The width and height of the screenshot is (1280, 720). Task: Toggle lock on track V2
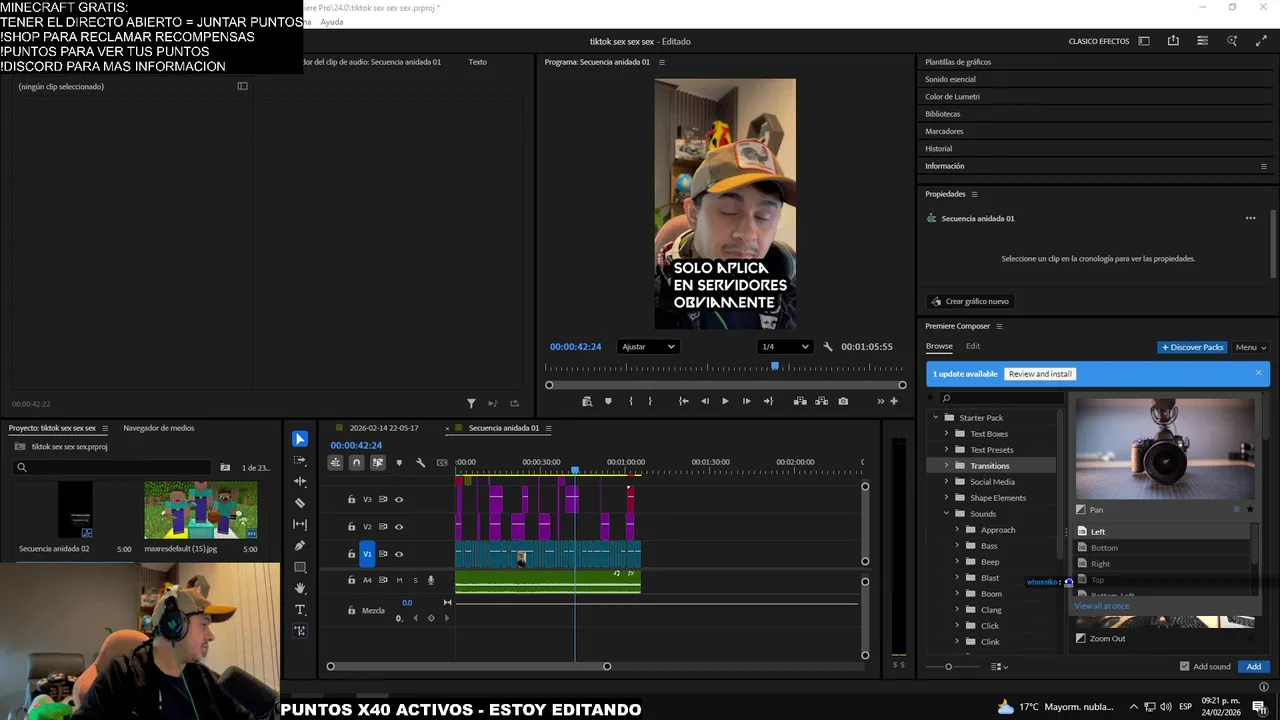(x=351, y=526)
